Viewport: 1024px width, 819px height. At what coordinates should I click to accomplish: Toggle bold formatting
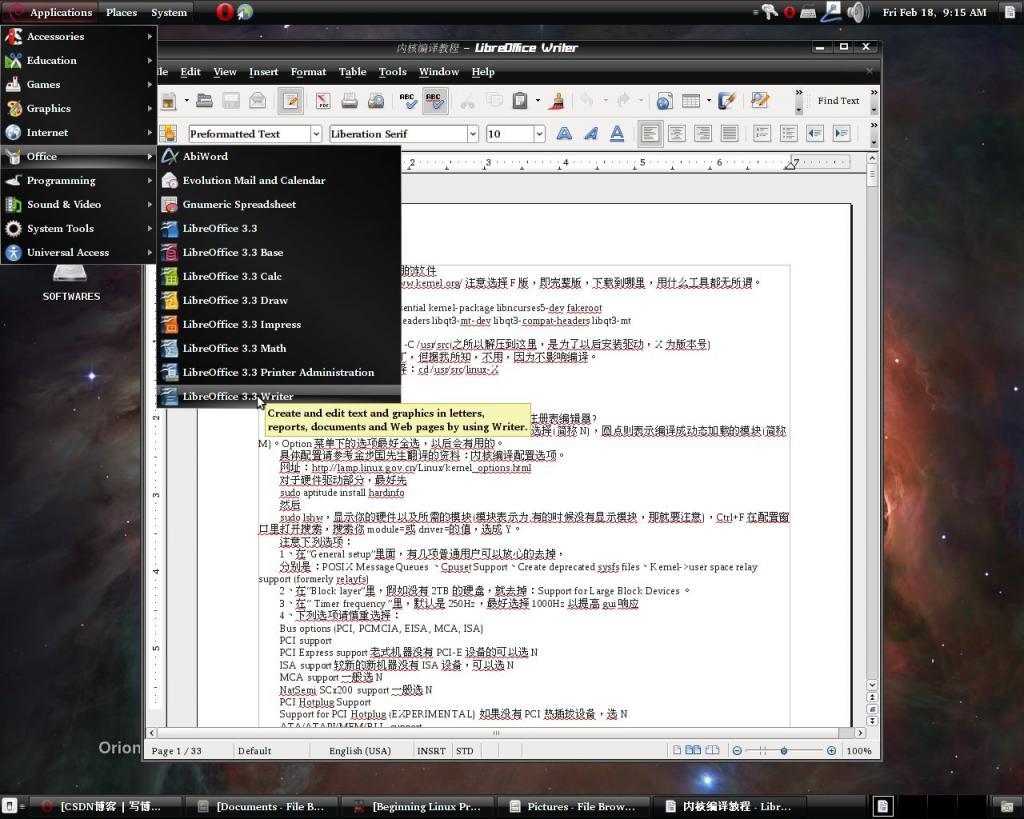point(563,133)
